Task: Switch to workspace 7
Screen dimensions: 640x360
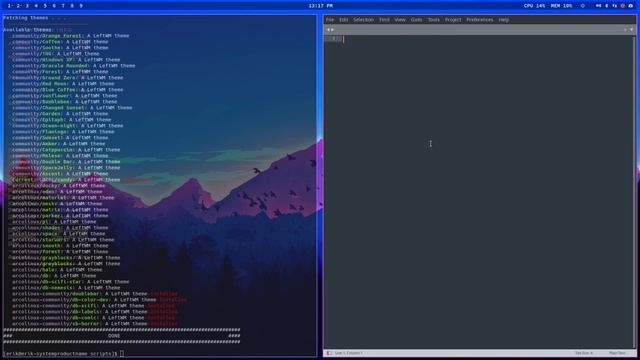Action: pyautogui.click(x=63, y=6)
